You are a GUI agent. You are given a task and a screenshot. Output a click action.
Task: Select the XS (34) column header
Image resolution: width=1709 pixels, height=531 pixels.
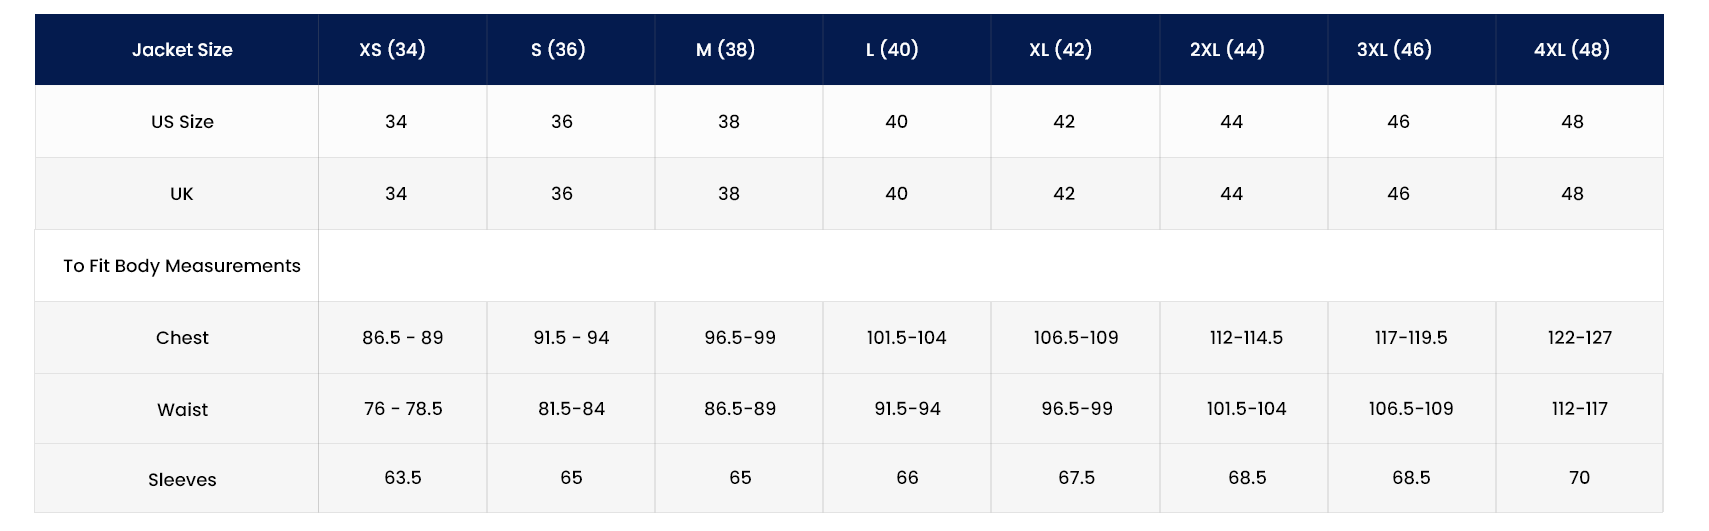click(392, 50)
